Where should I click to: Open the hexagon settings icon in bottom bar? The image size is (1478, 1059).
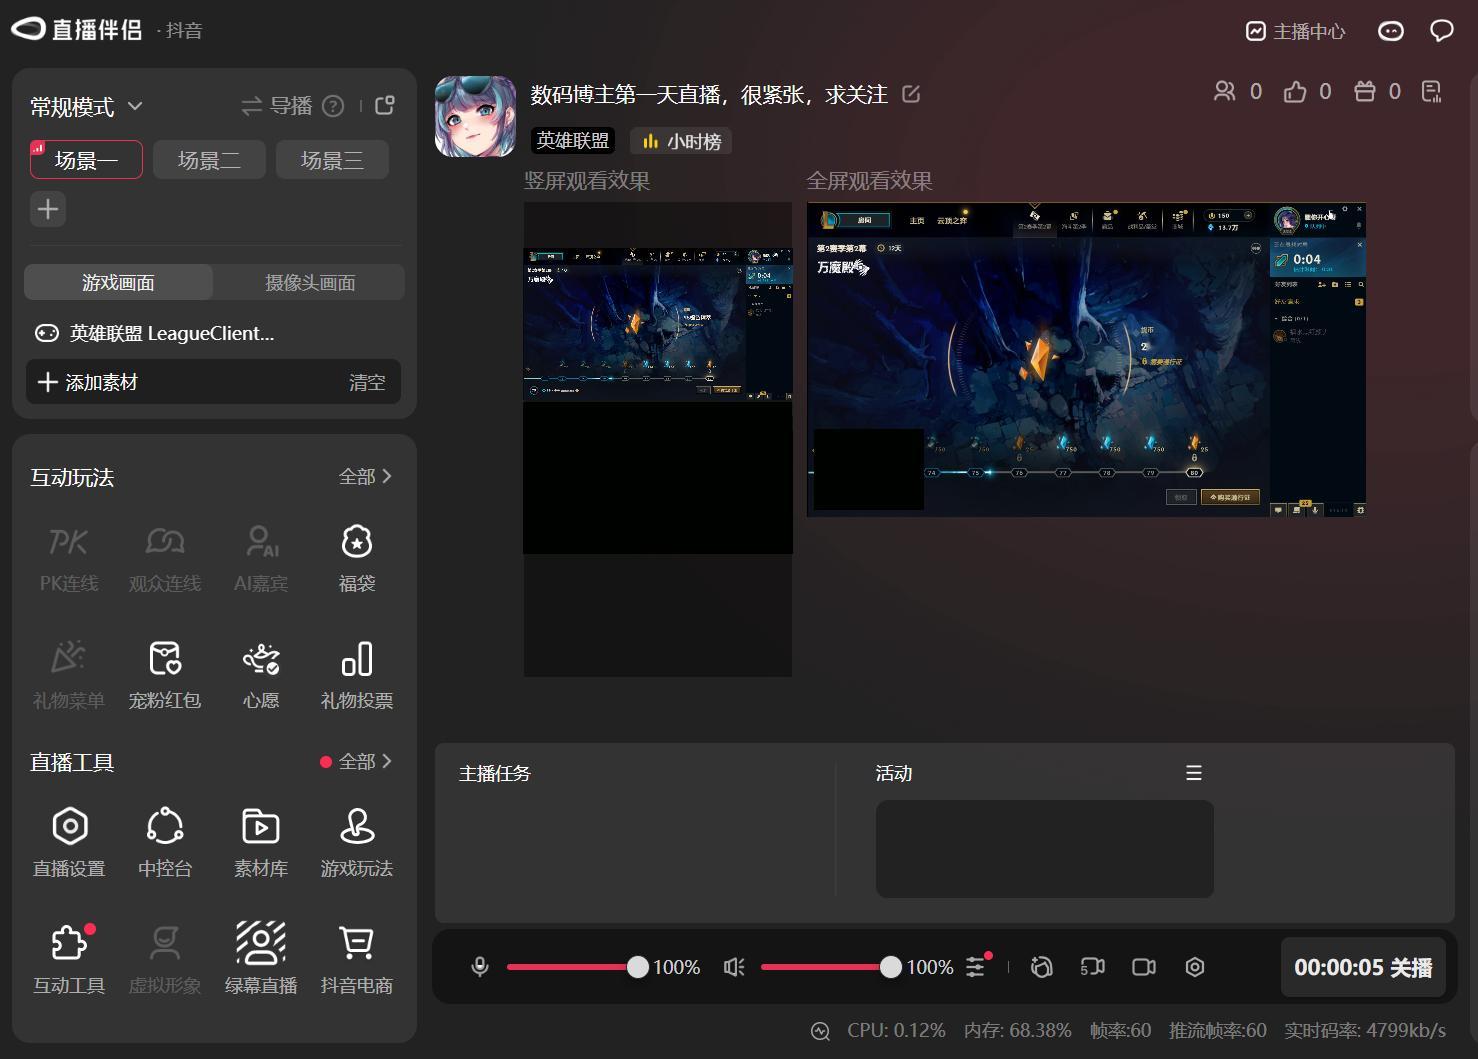(1195, 967)
